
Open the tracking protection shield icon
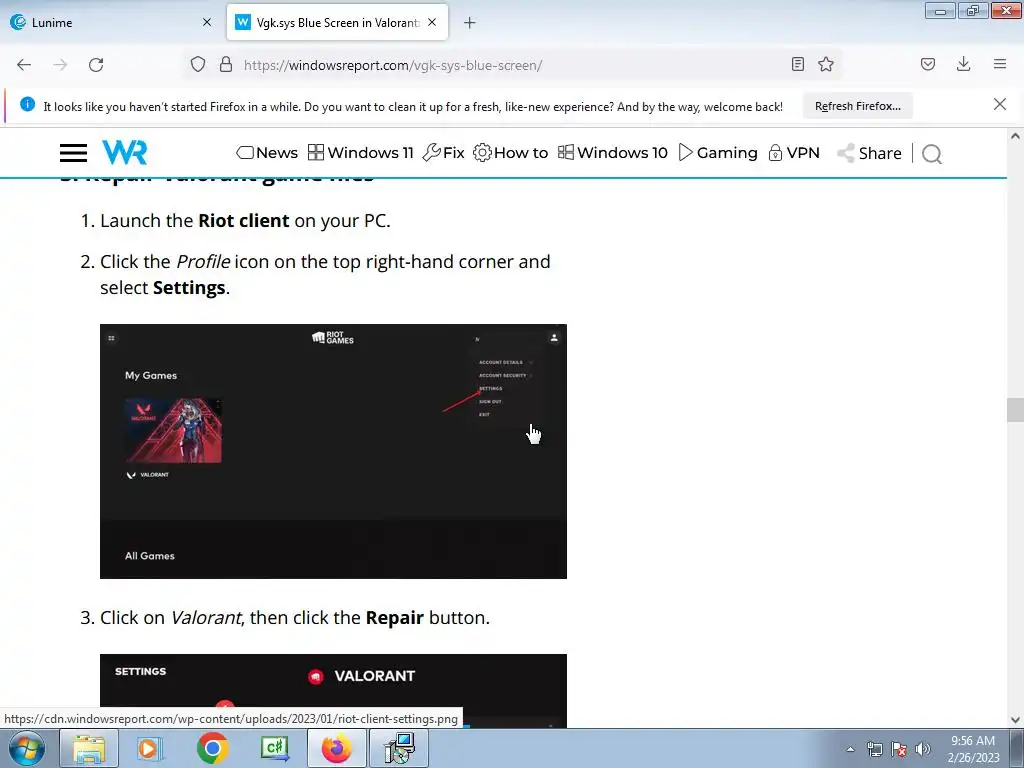[198, 64]
